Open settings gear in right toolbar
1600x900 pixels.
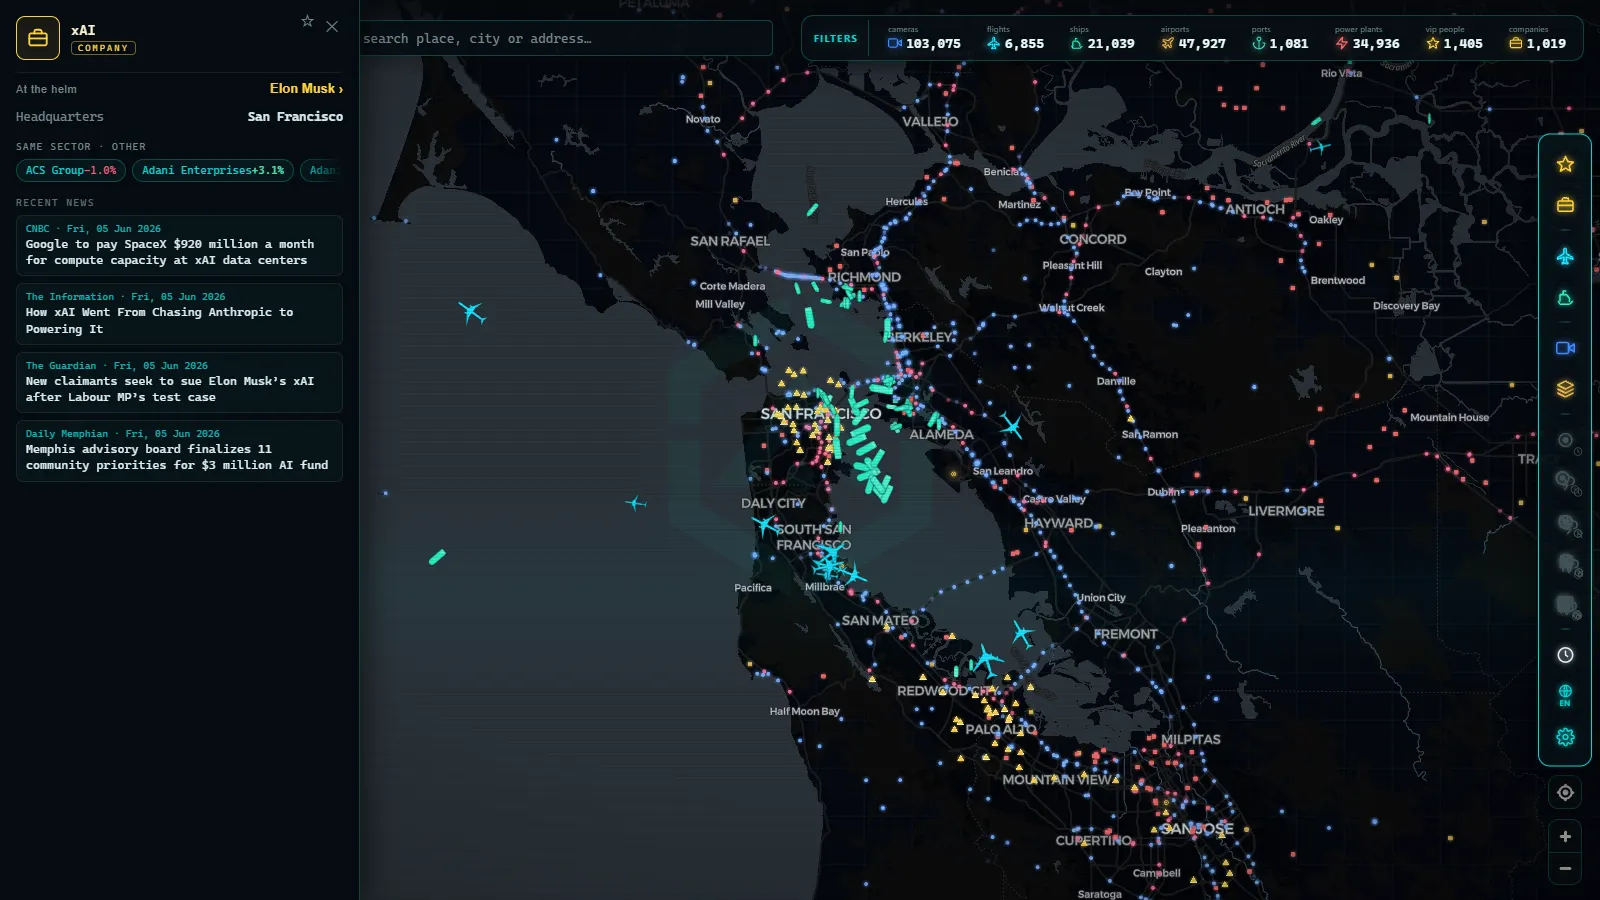tap(1565, 737)
